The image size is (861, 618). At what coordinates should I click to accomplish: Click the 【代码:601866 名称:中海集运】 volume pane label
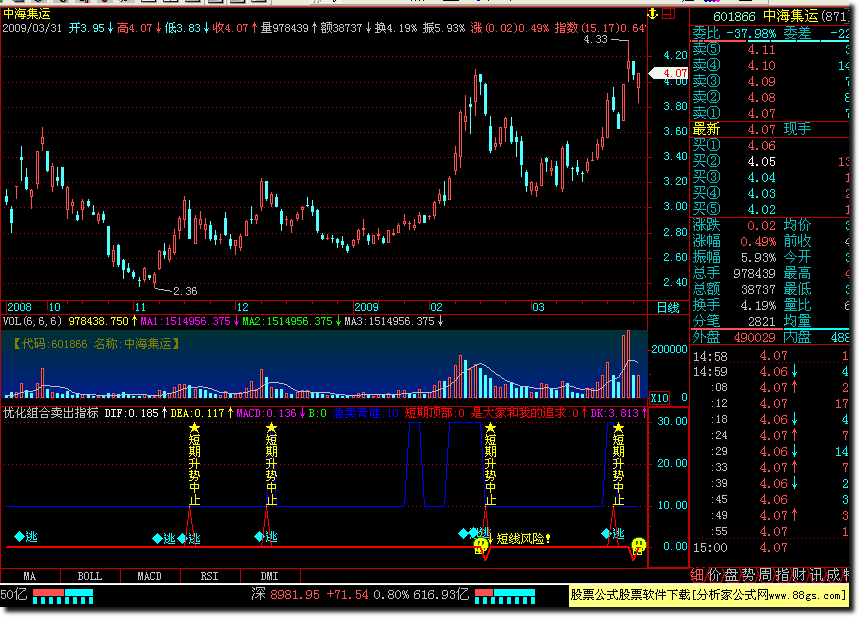[x=97, y=344]
